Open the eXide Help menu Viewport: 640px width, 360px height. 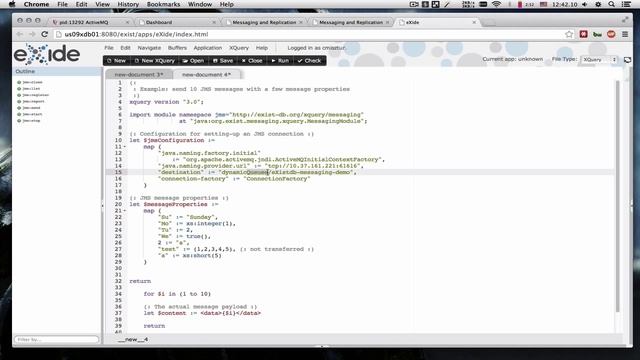point(262,48)
